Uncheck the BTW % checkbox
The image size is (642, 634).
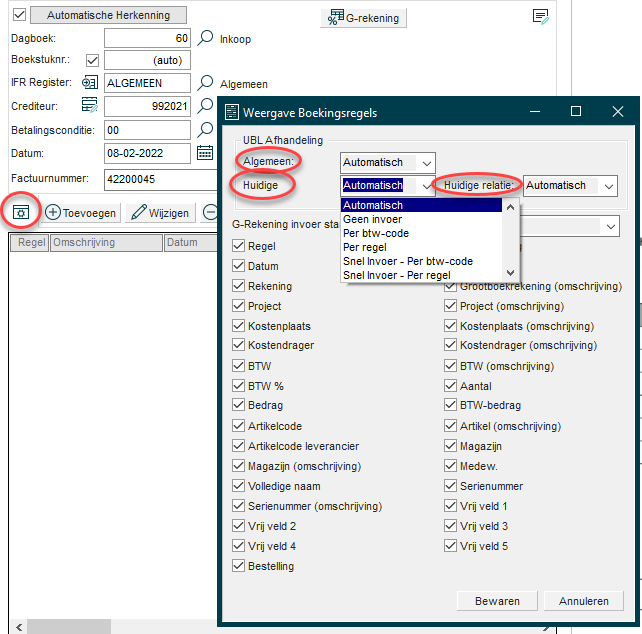click(x=238, y=385)
